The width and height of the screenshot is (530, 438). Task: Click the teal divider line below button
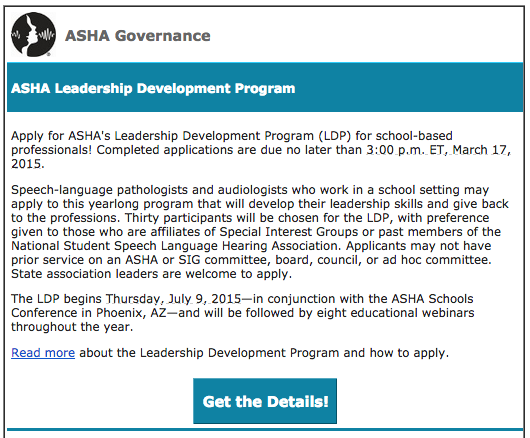coord(265,430)
